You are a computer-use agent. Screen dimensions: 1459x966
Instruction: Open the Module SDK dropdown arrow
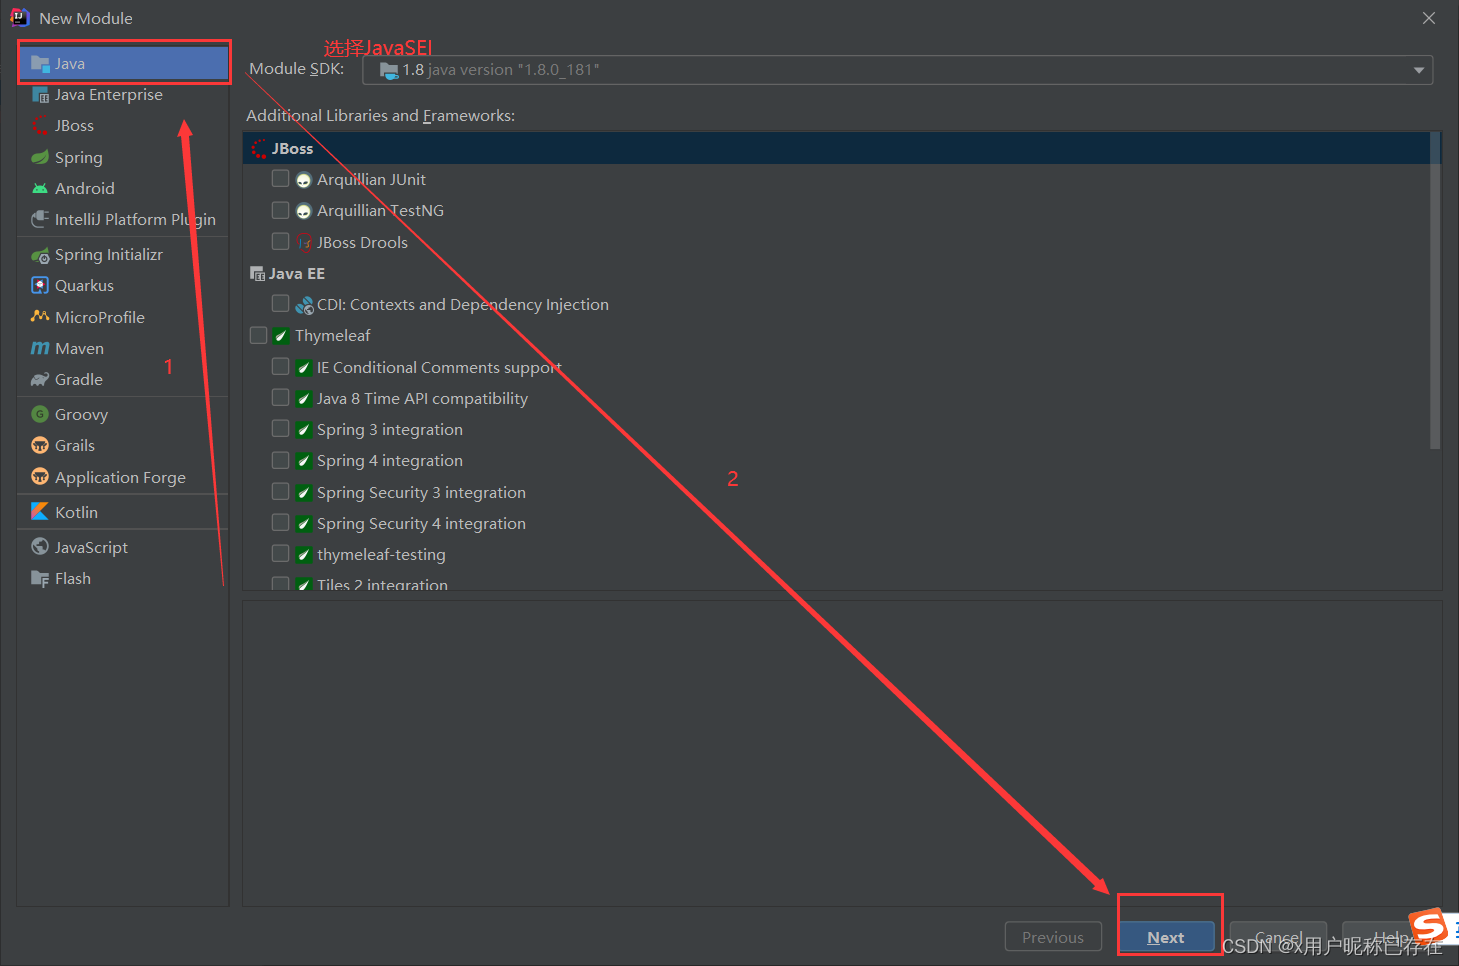coord(1418,70)
